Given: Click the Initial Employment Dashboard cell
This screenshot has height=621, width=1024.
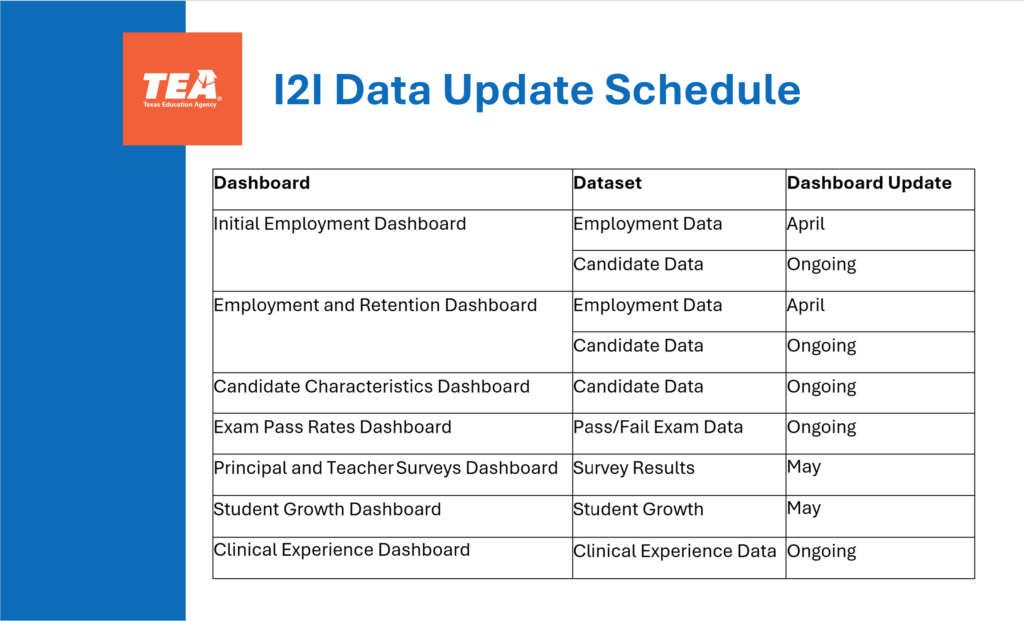Looking at the screenshot, I should coord(340,224).
